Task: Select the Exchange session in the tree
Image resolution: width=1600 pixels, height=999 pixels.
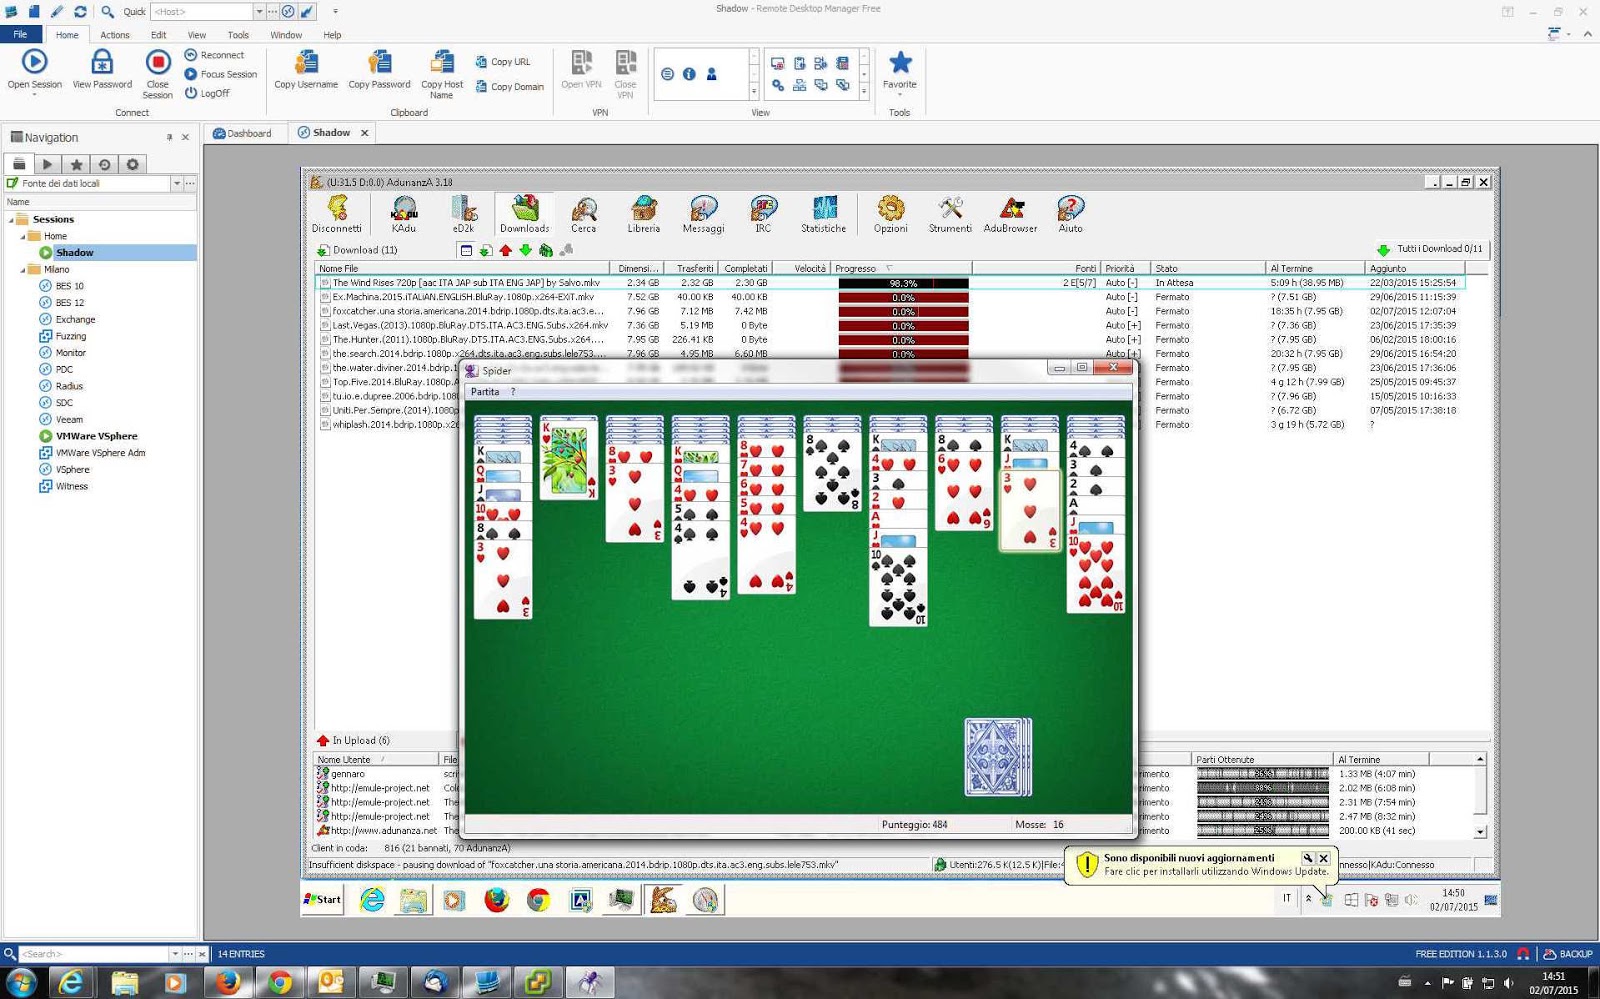Action: 75,320
